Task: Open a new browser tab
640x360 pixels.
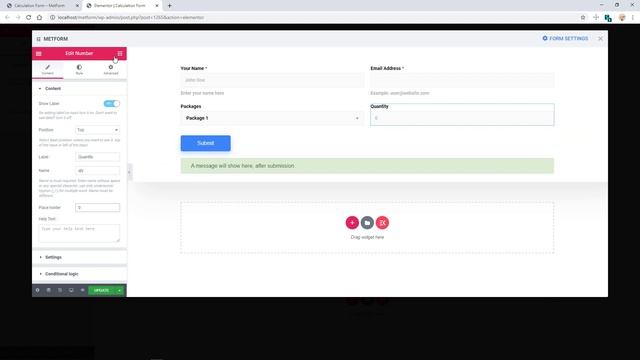Action: [169, 6]
